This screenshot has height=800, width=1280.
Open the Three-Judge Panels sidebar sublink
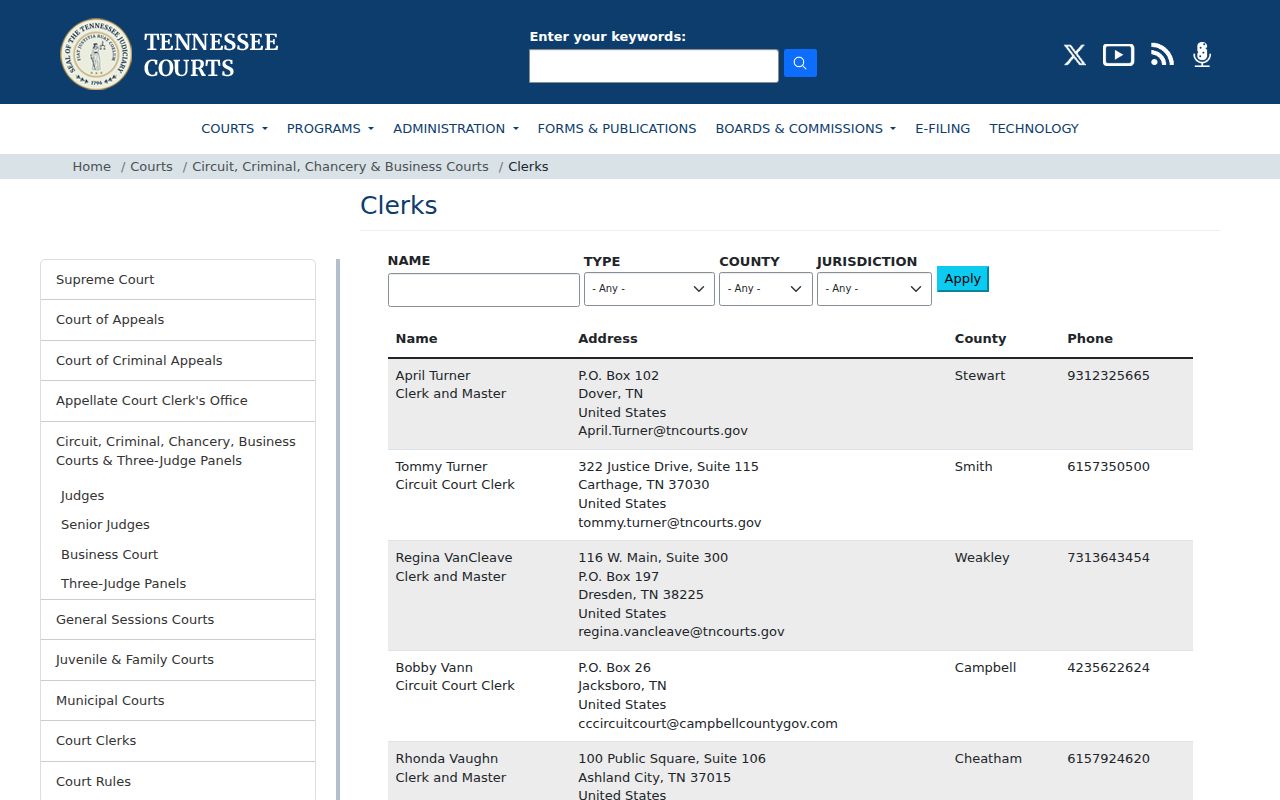[x=123, y=584]
